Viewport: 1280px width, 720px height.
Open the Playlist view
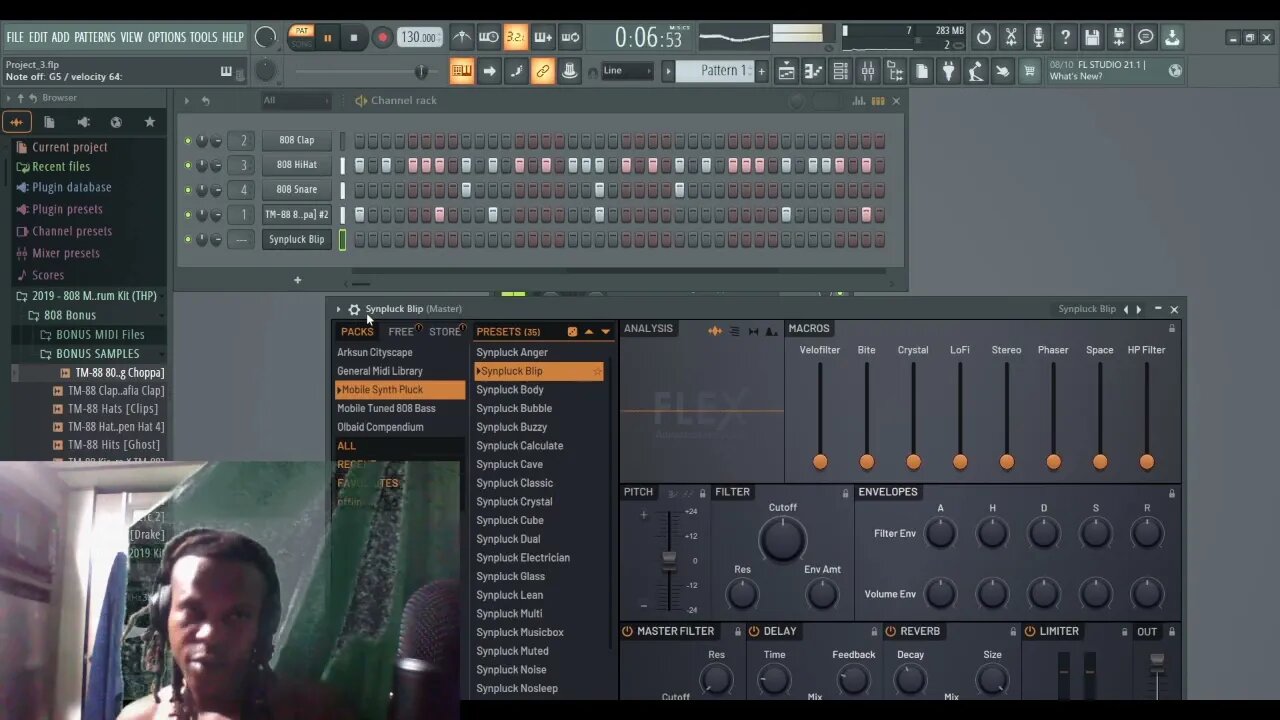coord(787,71)
